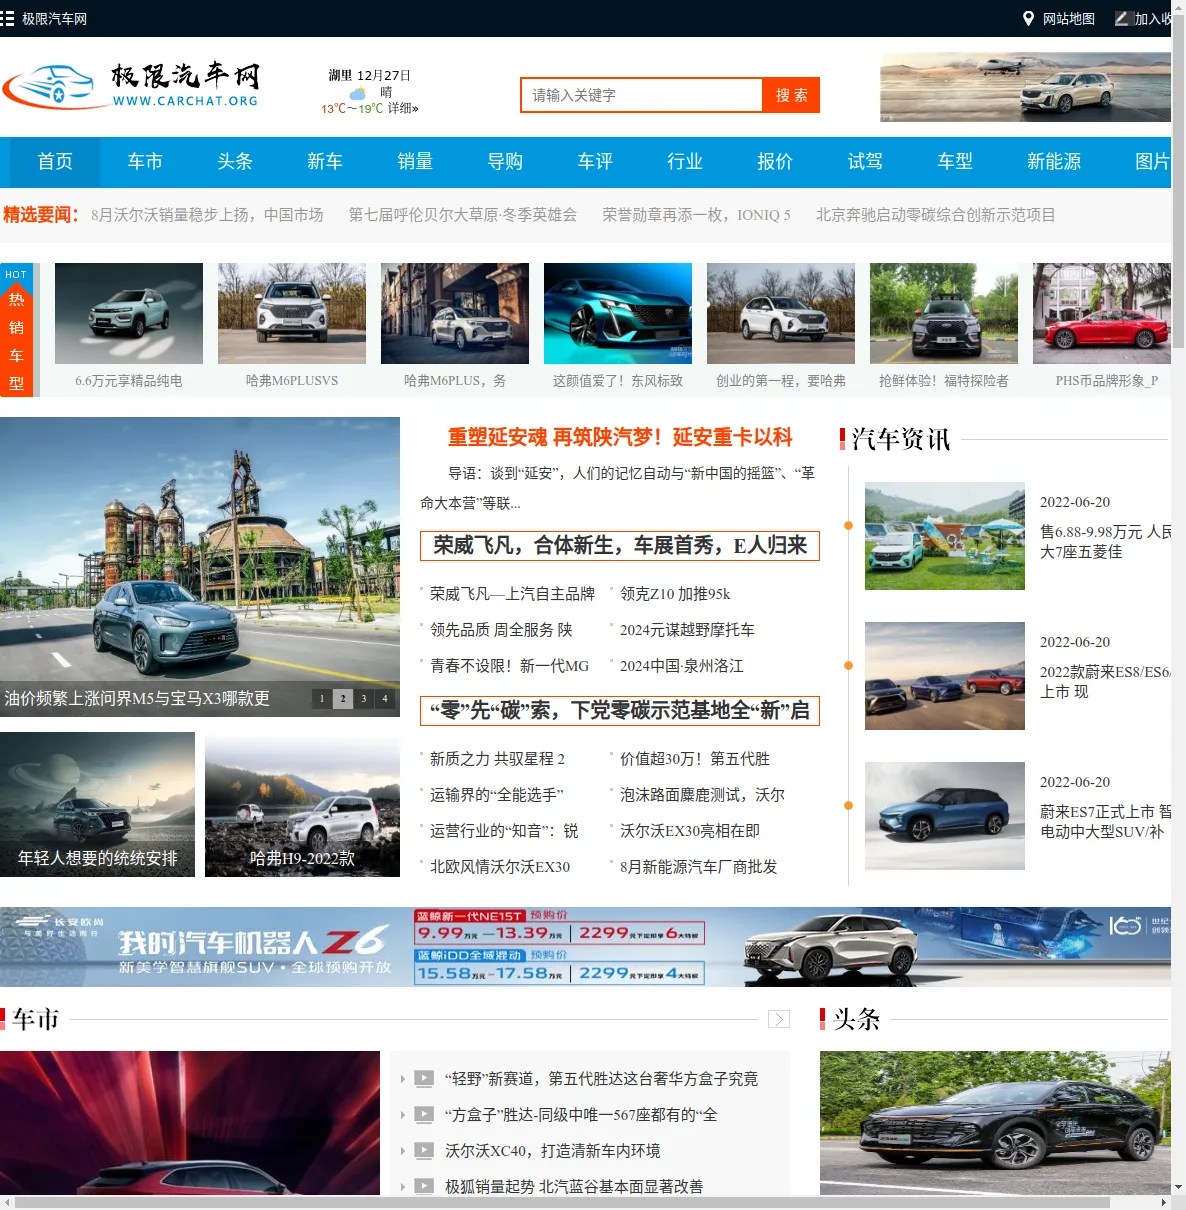Open the 行业 navigation tab

click(685, 162)
